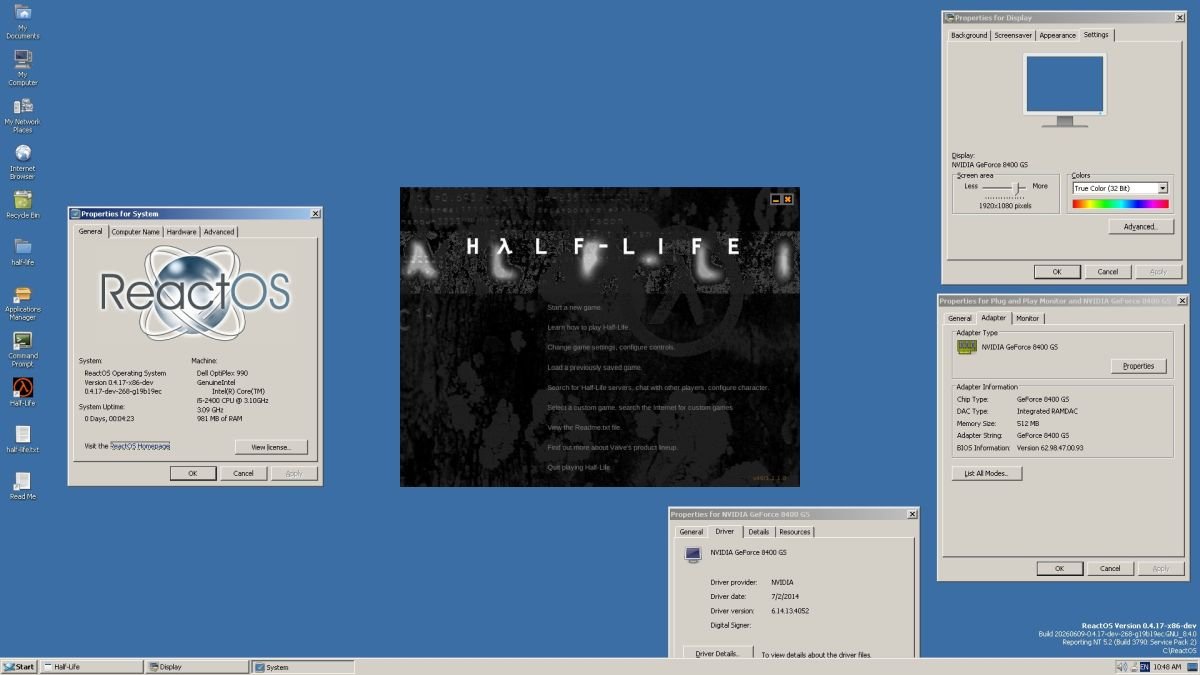Open the Screensaver tab
The height and width of the screenshot is (675, 1200).
tap(1013, 35)
